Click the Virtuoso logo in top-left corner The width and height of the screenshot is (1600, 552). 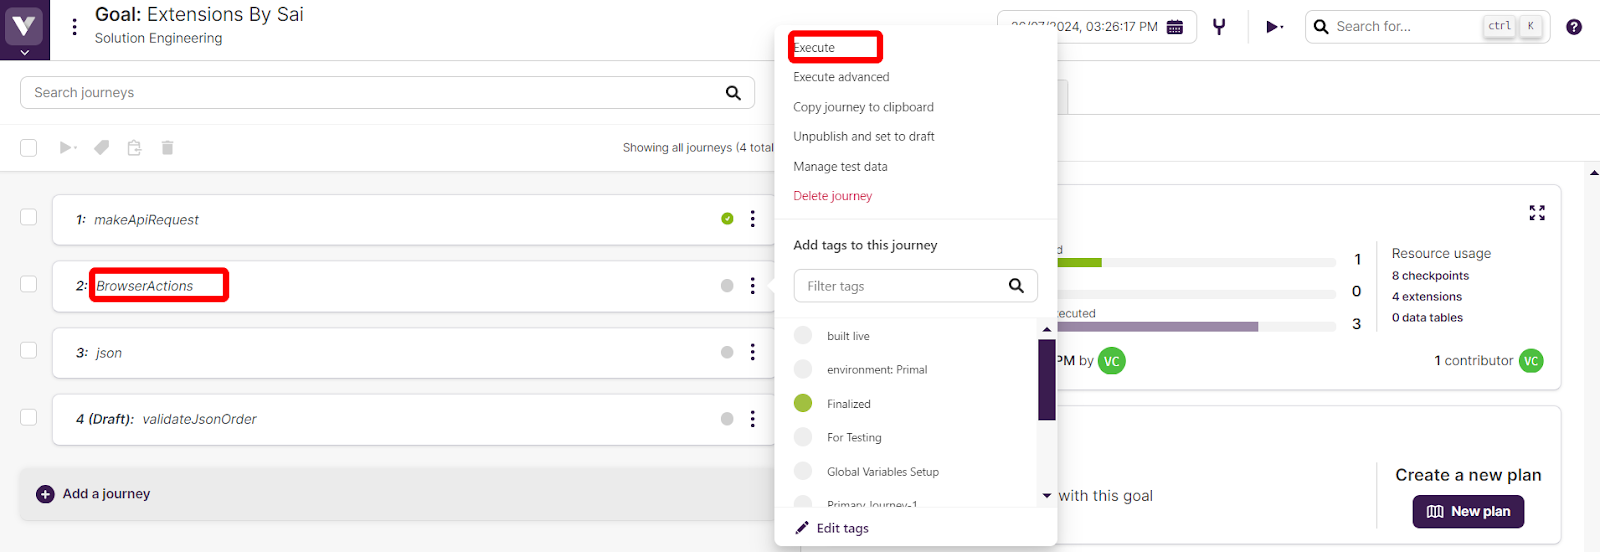tap(24, 23)
